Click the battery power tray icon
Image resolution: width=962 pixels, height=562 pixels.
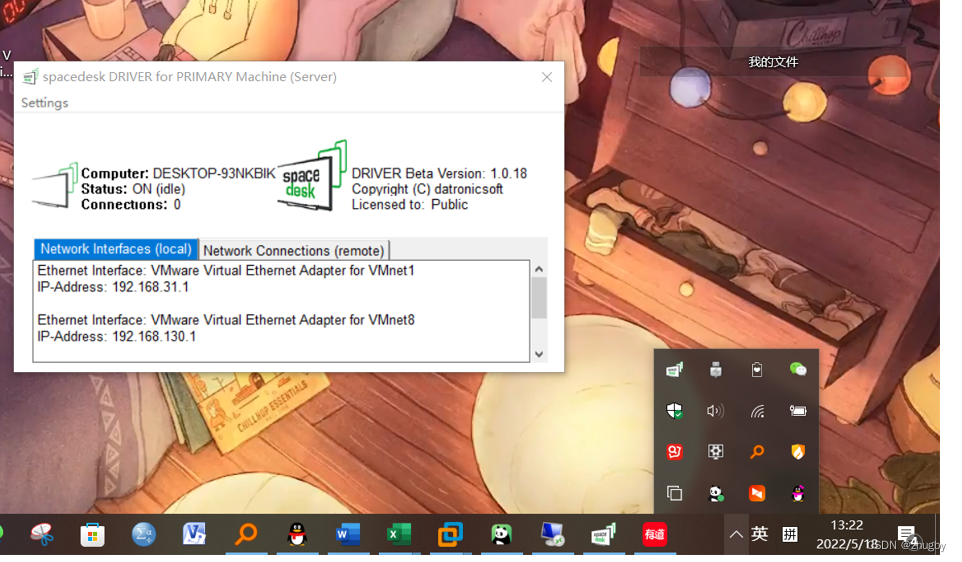point(798,410)
